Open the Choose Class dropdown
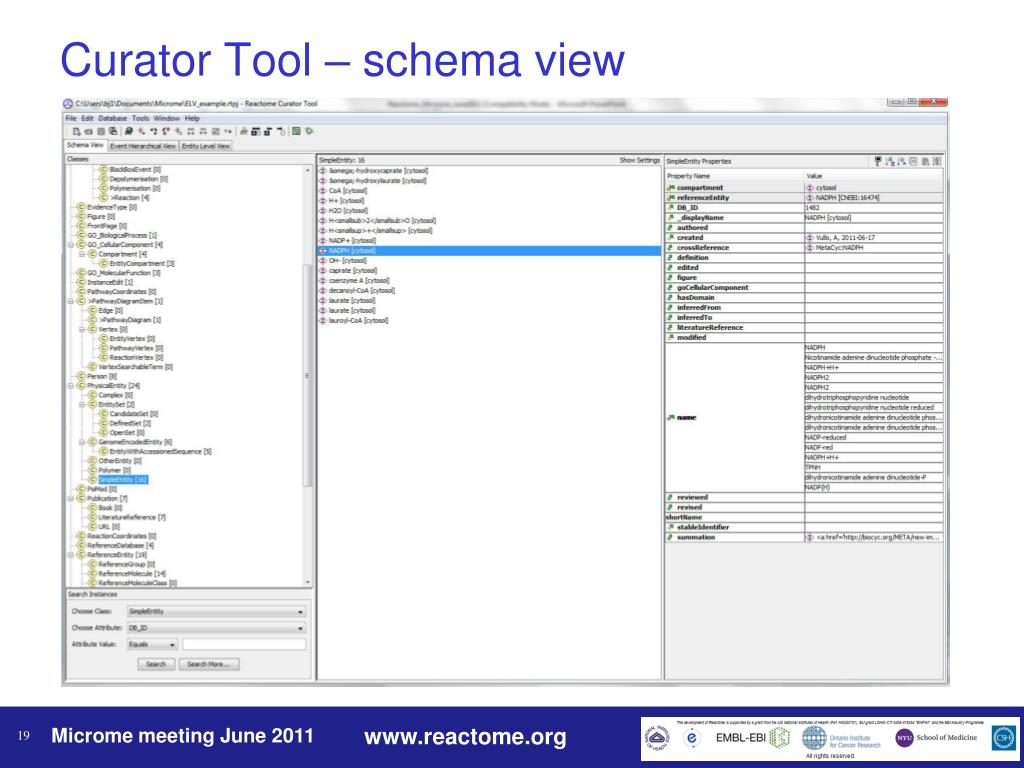1024x768 pixels. coord(216,612)
